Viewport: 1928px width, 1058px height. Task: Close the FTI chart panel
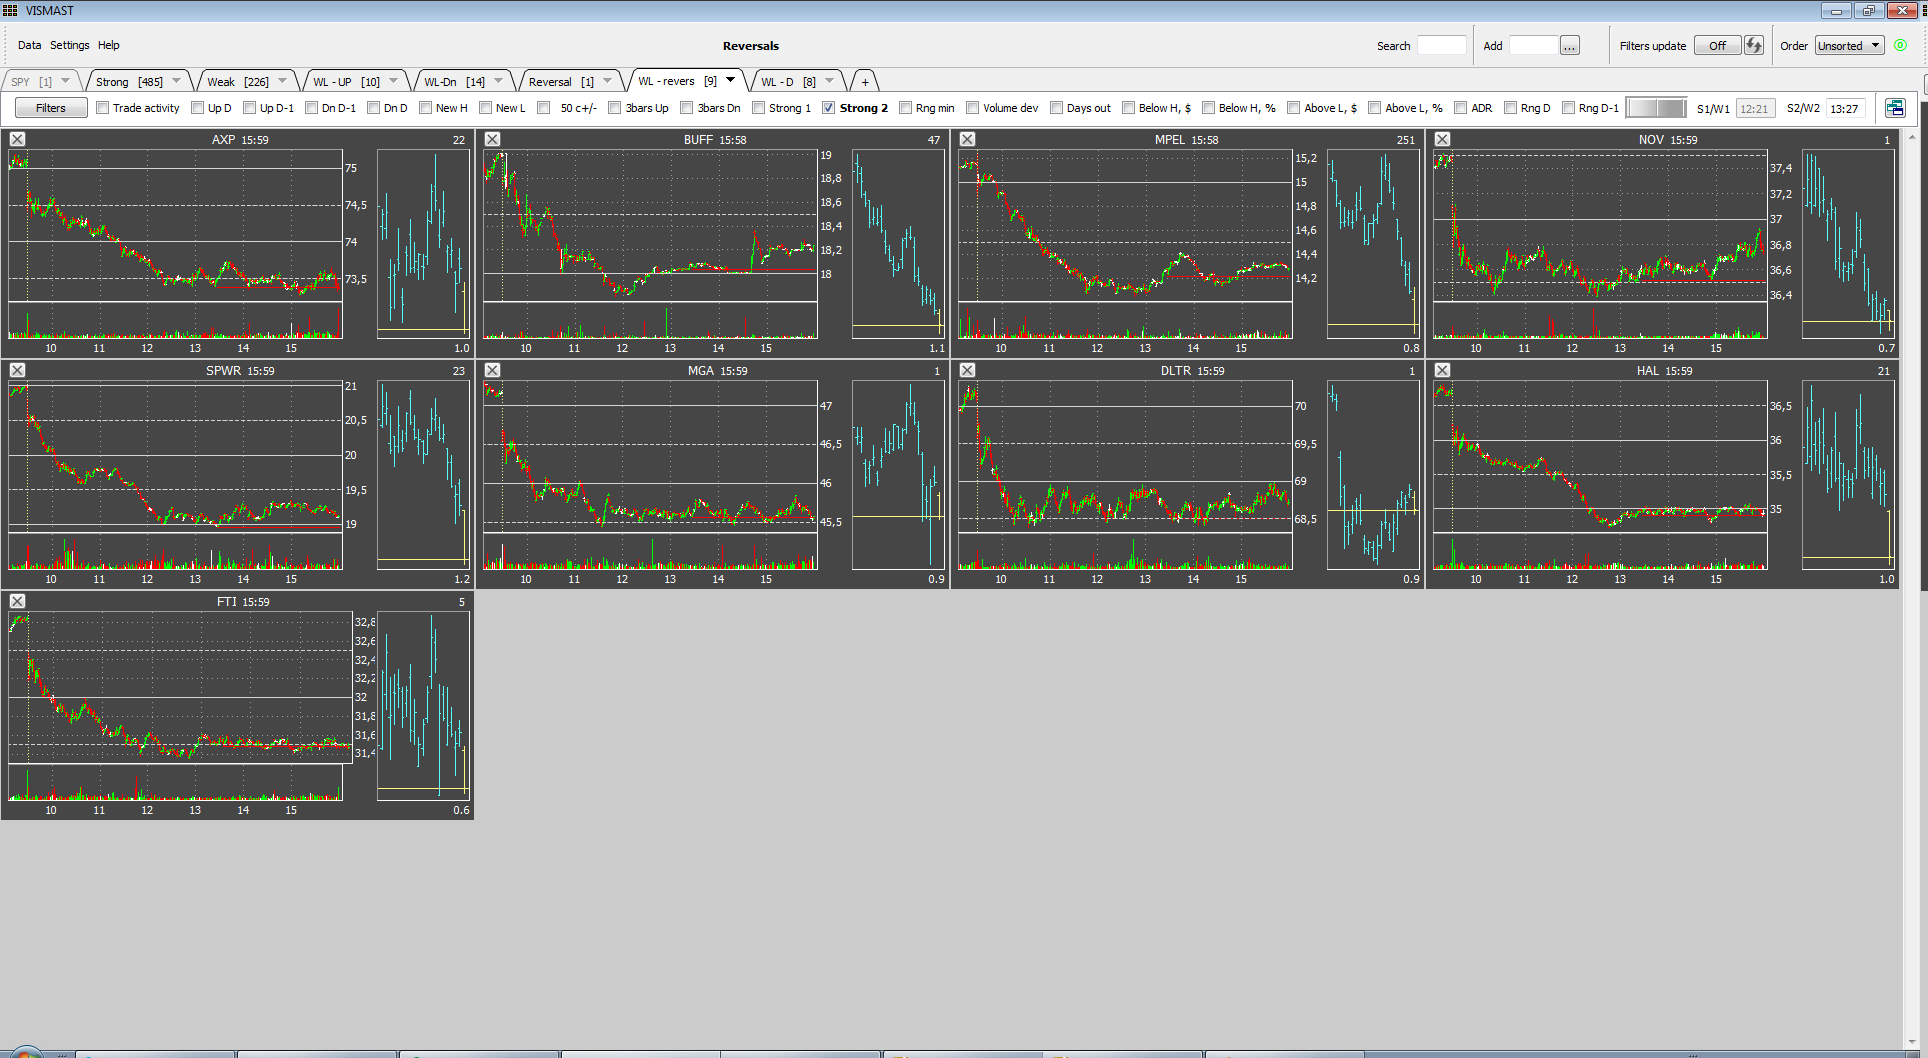17,601
